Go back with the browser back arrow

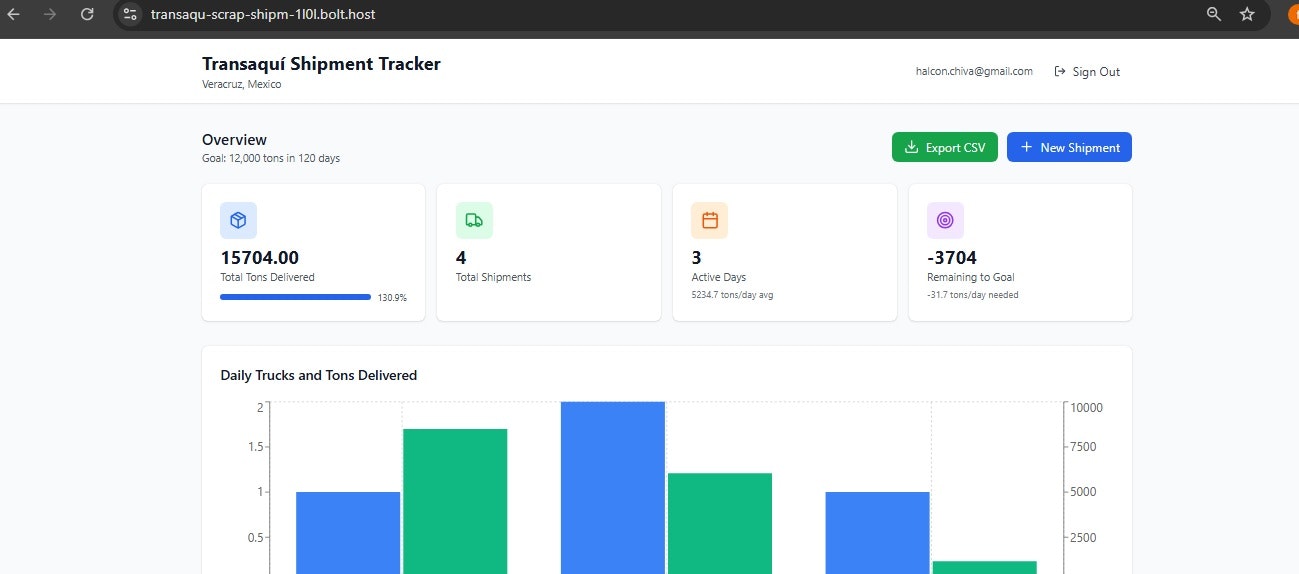coord(14,14)
